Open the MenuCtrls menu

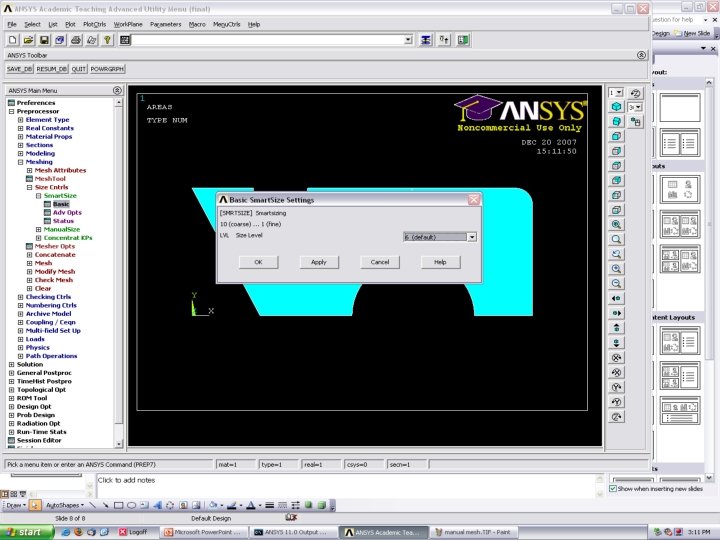point(226,24)
